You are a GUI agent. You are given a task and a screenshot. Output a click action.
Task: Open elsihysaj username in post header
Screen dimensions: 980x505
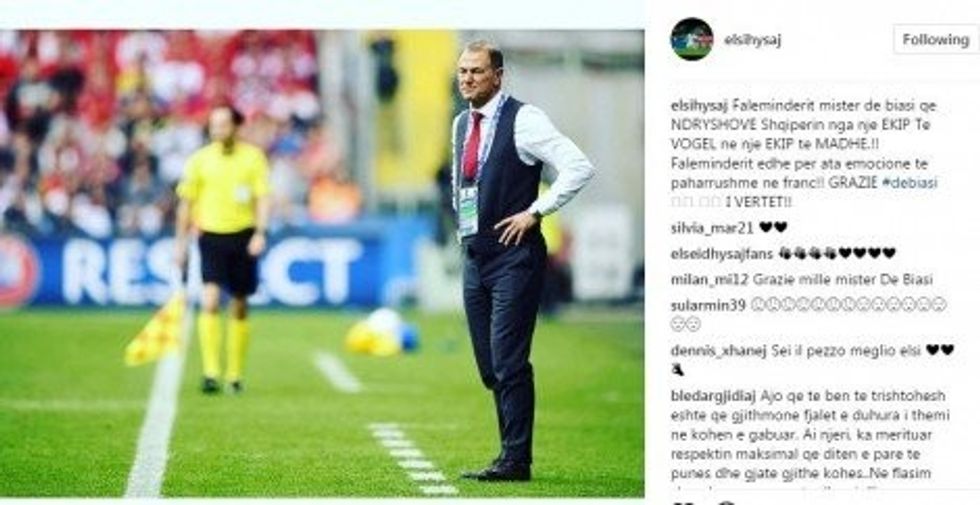[x=752, y=40]
